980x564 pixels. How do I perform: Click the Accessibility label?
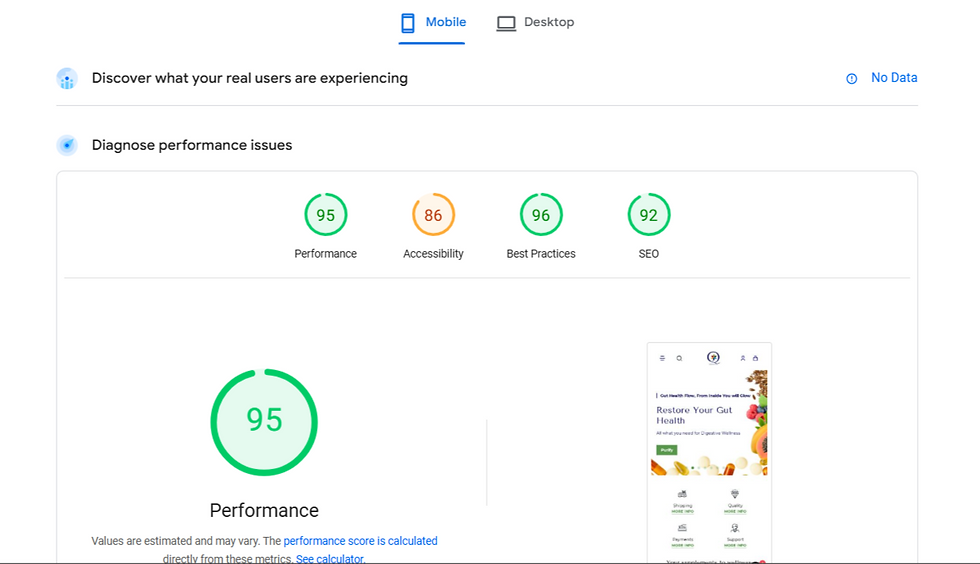click(x=433, y=253)
